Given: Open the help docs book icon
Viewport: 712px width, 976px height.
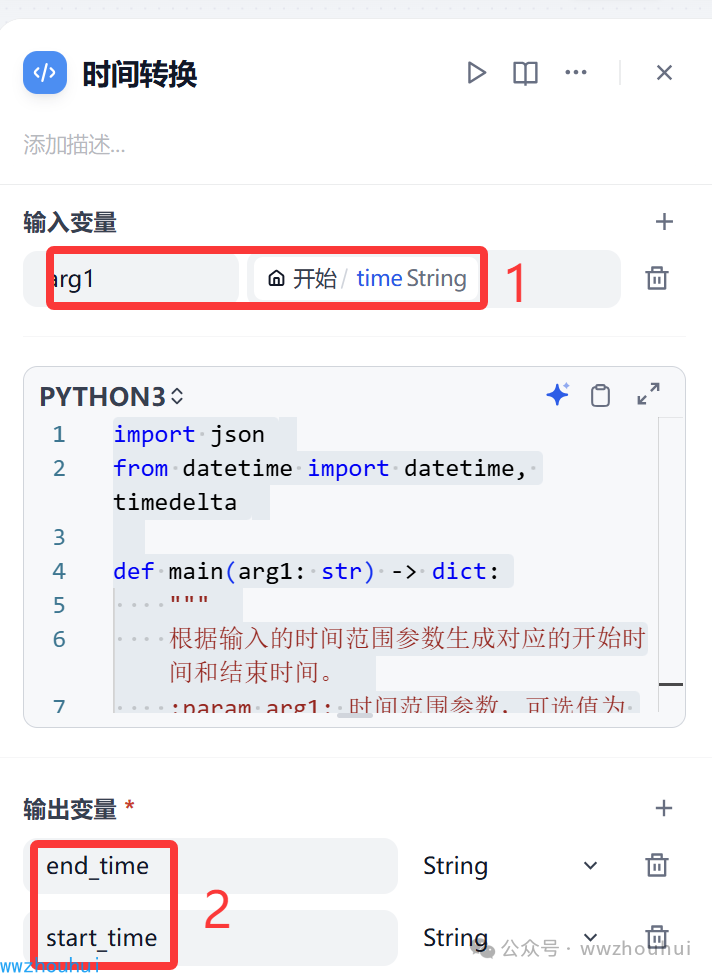Looking at the screenshot, I should click(525, 73).
